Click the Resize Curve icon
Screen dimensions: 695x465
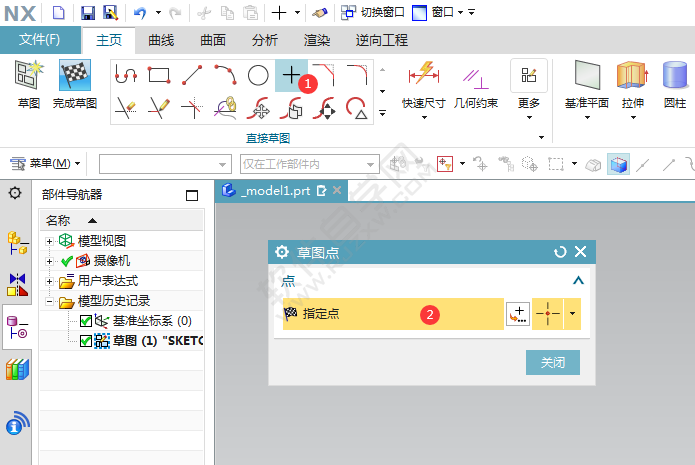pyautogui.click(x=324, y=108)
